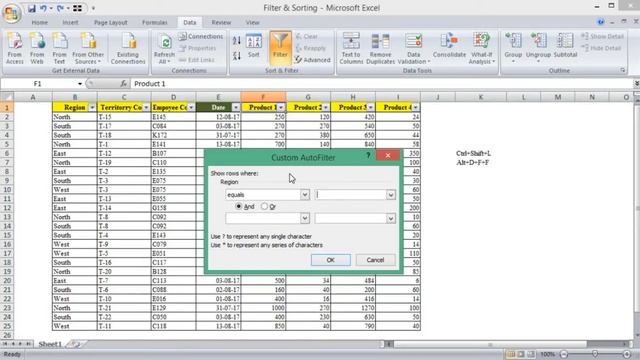Image resolution: width=640 pixels, height=360 pixels.
Task: Undo the last action in quick access toolbar
Action: click(x=43, y=8)
